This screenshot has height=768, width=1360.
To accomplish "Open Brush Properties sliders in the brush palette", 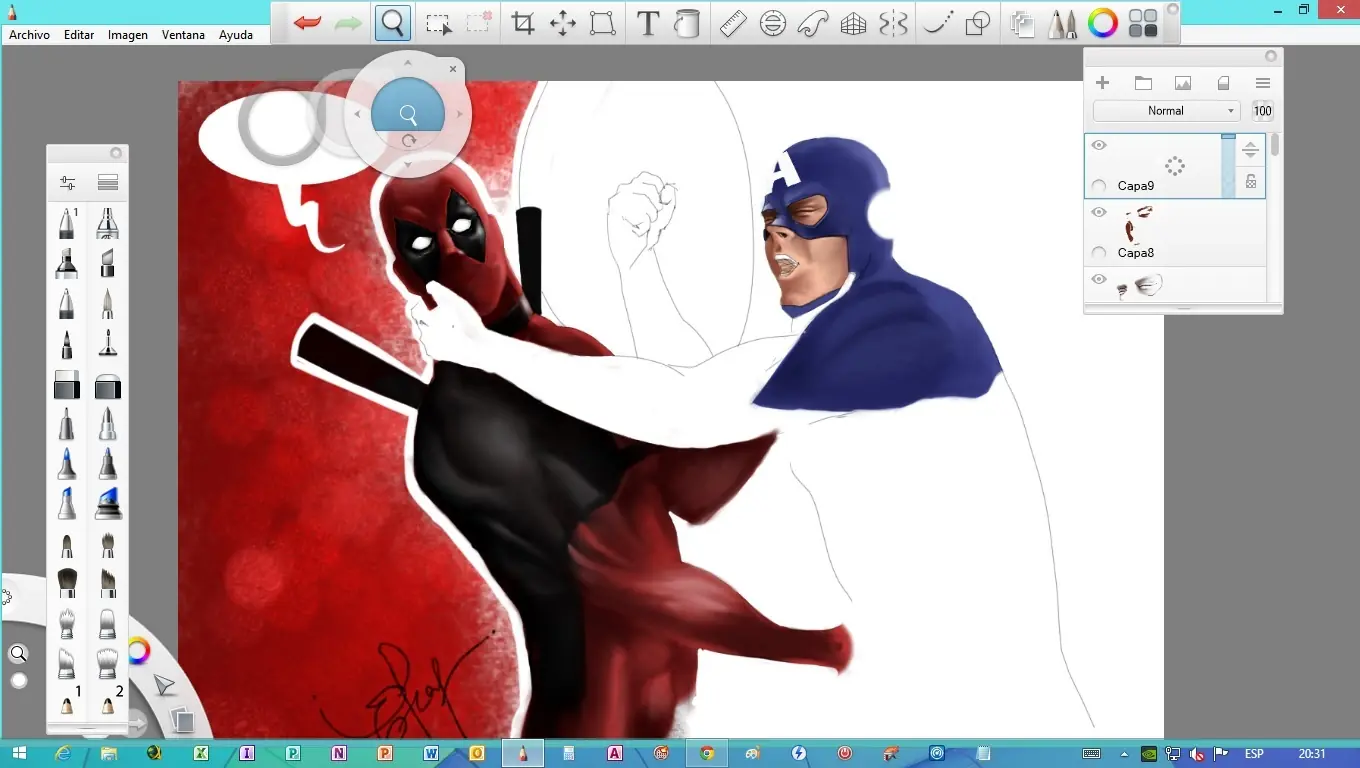I will (x=67, y=183).
